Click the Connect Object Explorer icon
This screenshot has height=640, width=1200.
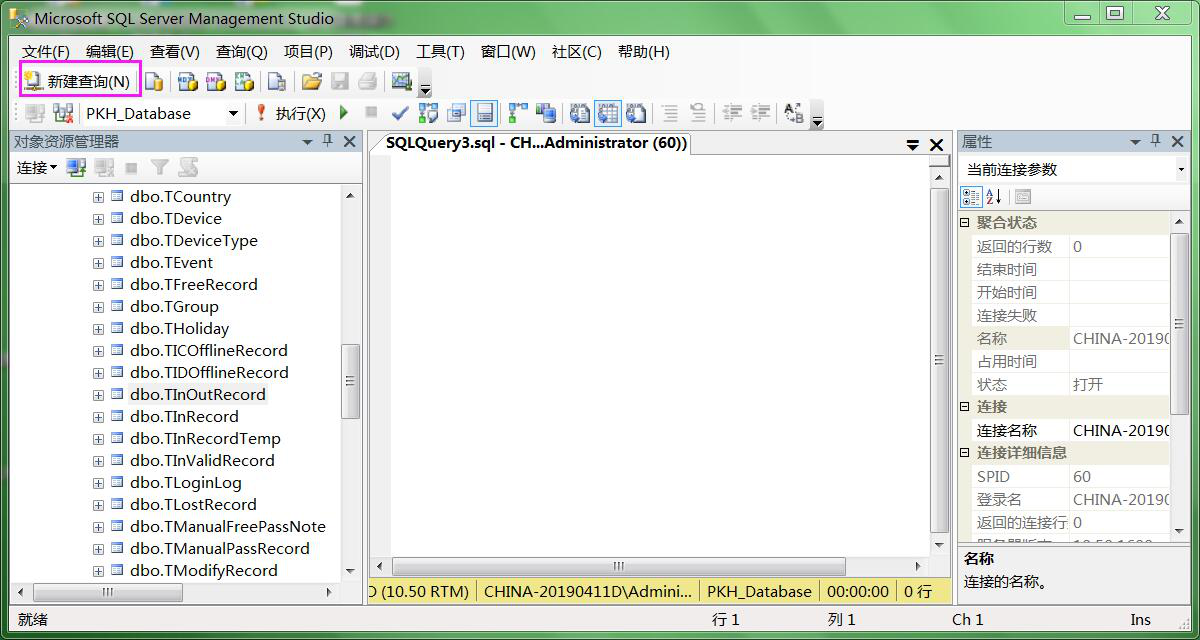(x=76, y=168)
